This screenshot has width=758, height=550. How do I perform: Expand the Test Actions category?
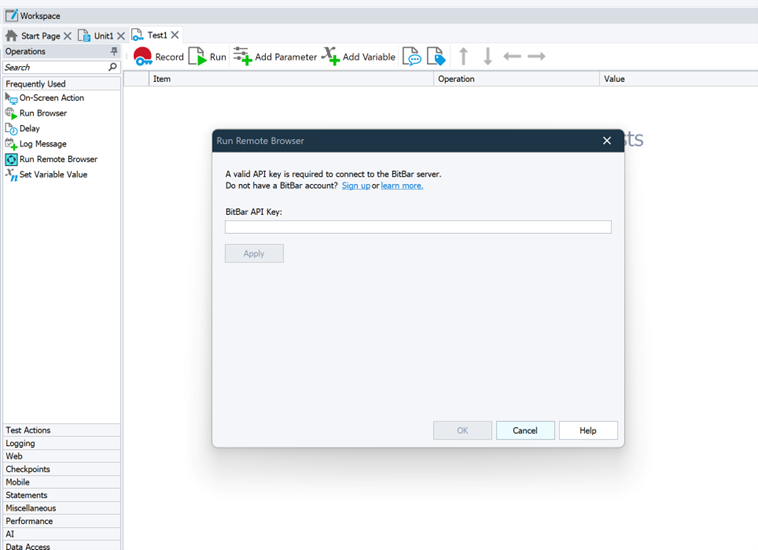tap(61, 430)
